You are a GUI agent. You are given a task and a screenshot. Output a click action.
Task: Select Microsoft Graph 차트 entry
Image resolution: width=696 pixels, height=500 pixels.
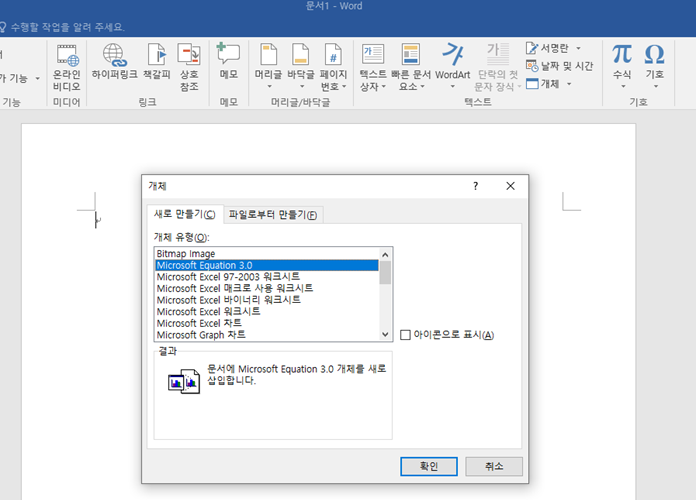[x=267, y=334]
